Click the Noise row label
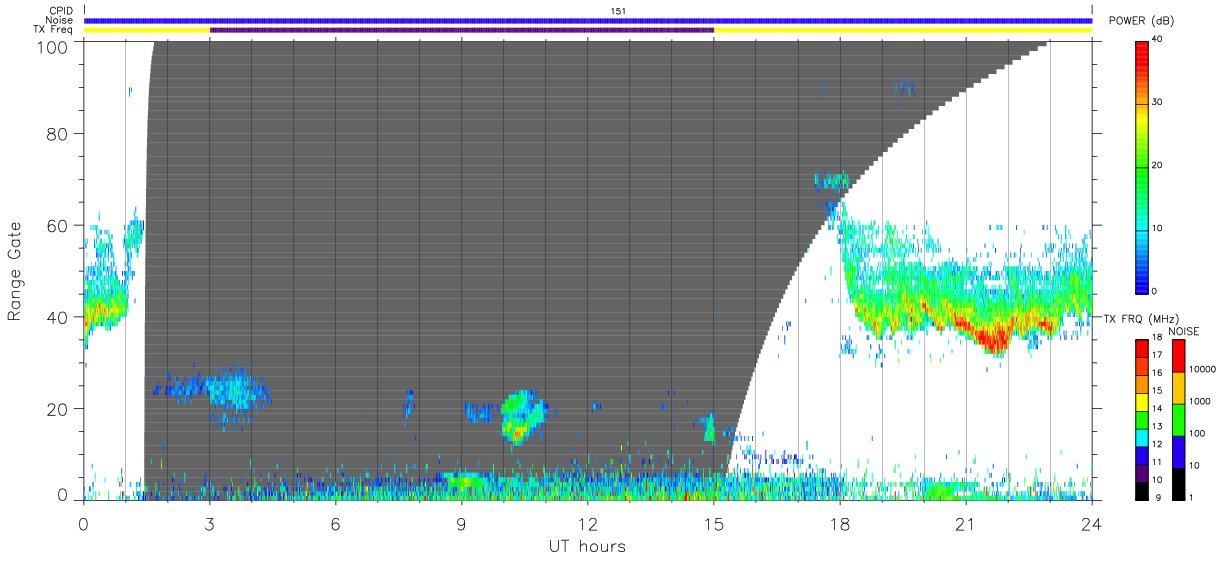Viewport: 1228px width, 567px height. point(60,20)
